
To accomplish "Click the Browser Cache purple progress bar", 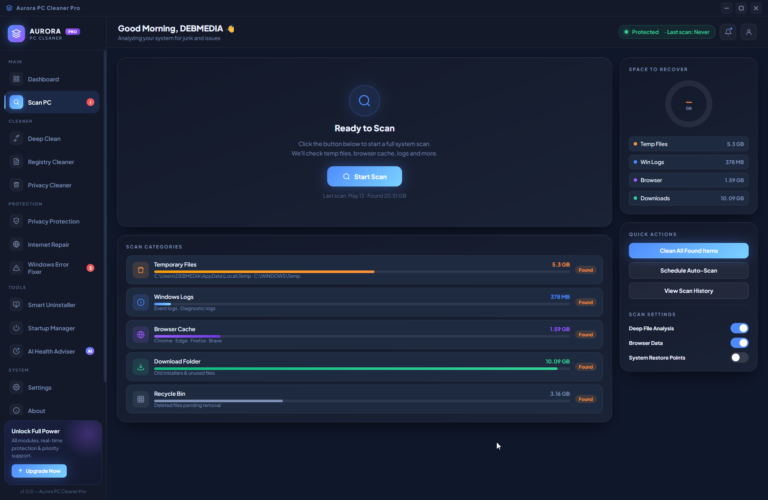I will (187, 336).
